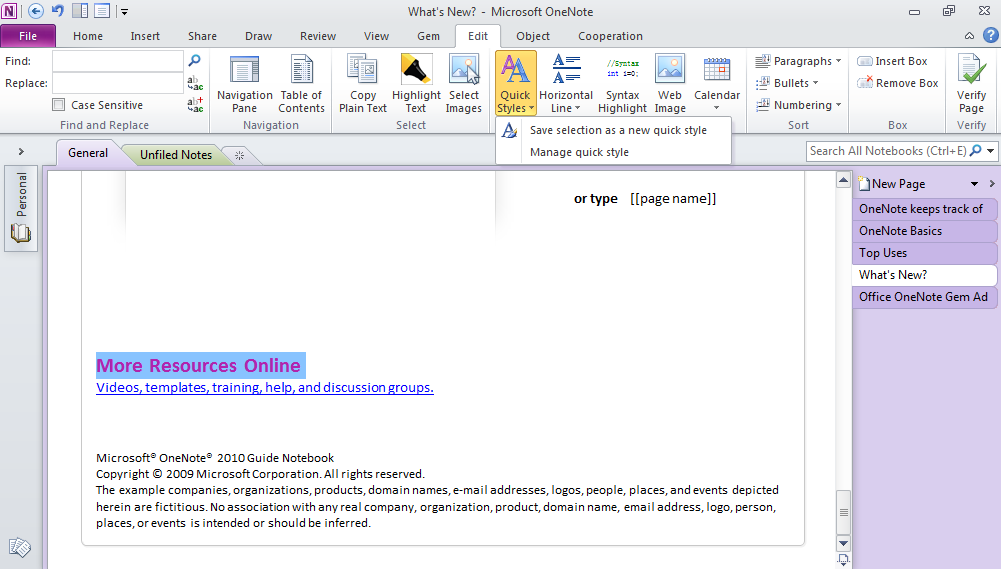The width and height of the screenshot is (1001, 569).
Task: Minimize the ribbon with the caret
Action: click(x=969, y=36)
